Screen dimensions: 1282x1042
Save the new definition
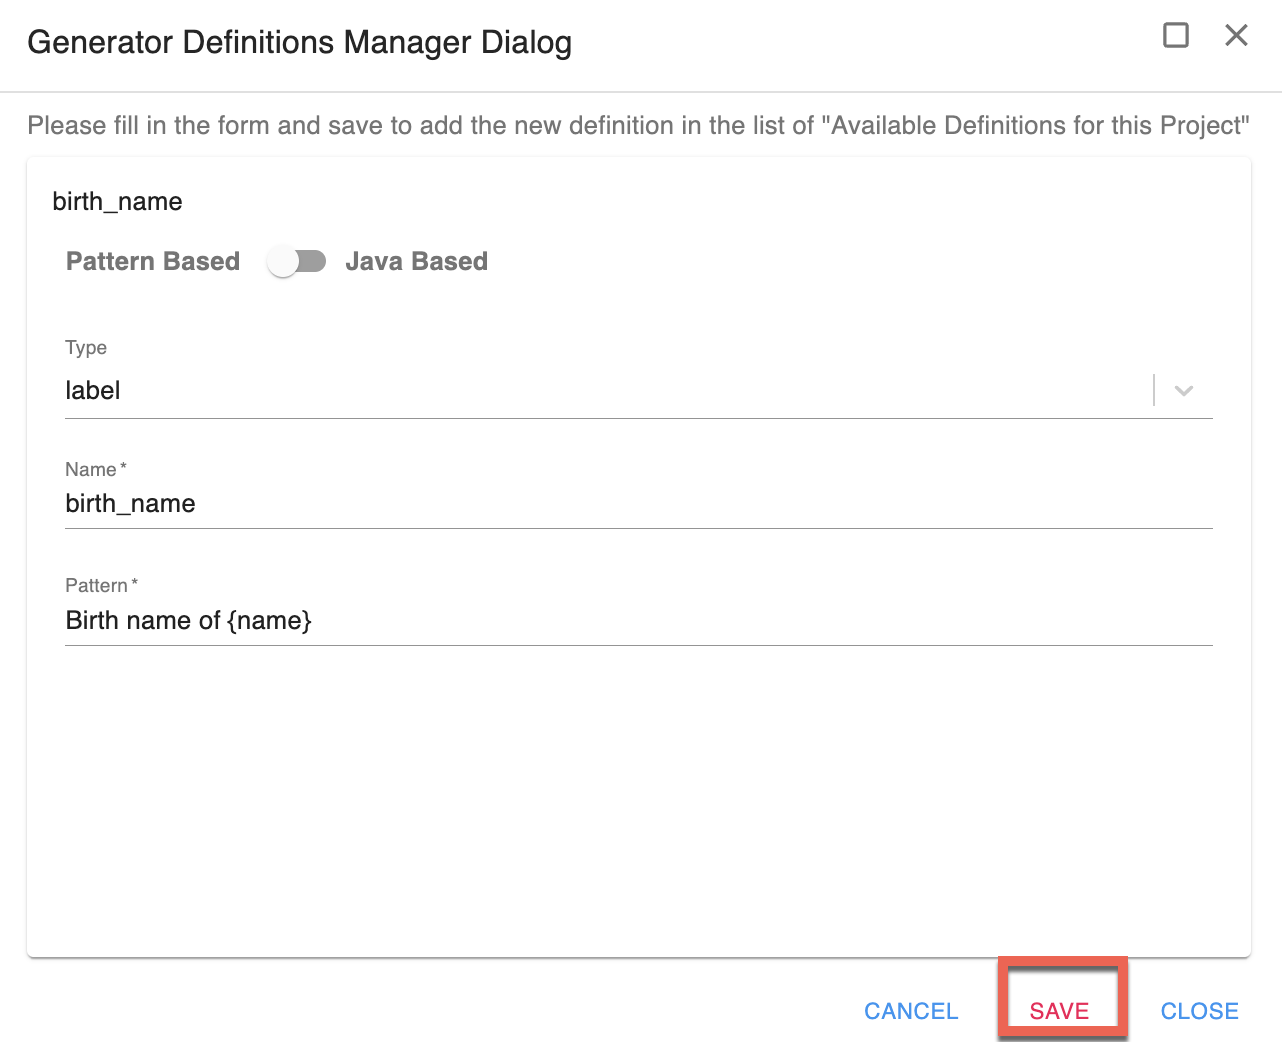[x=1059, y=1011]
